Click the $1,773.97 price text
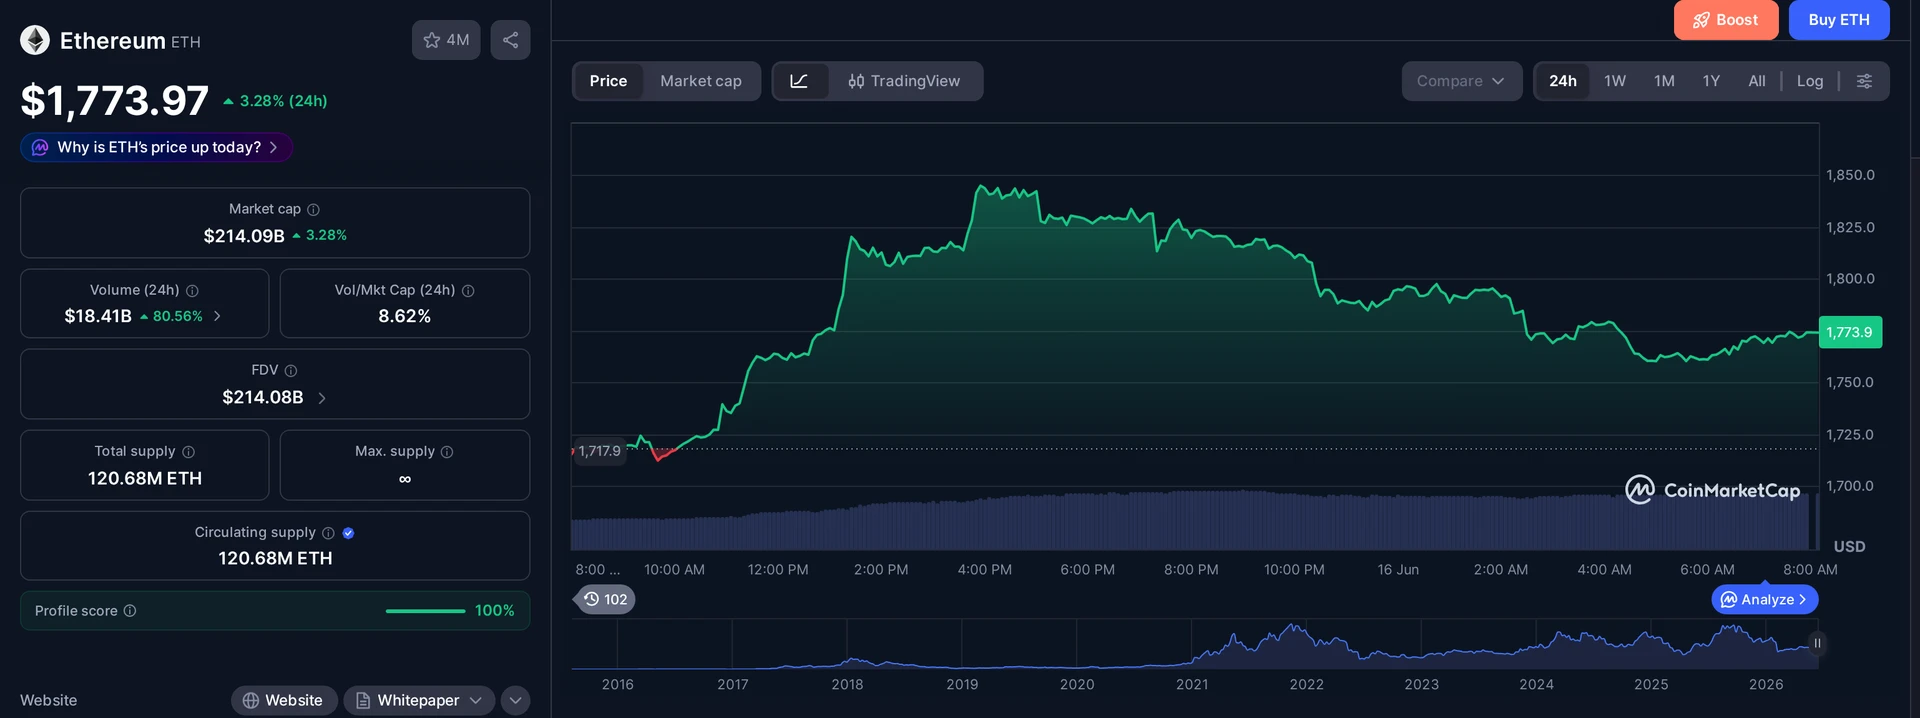1920x718 pixels. pos(115,100)
